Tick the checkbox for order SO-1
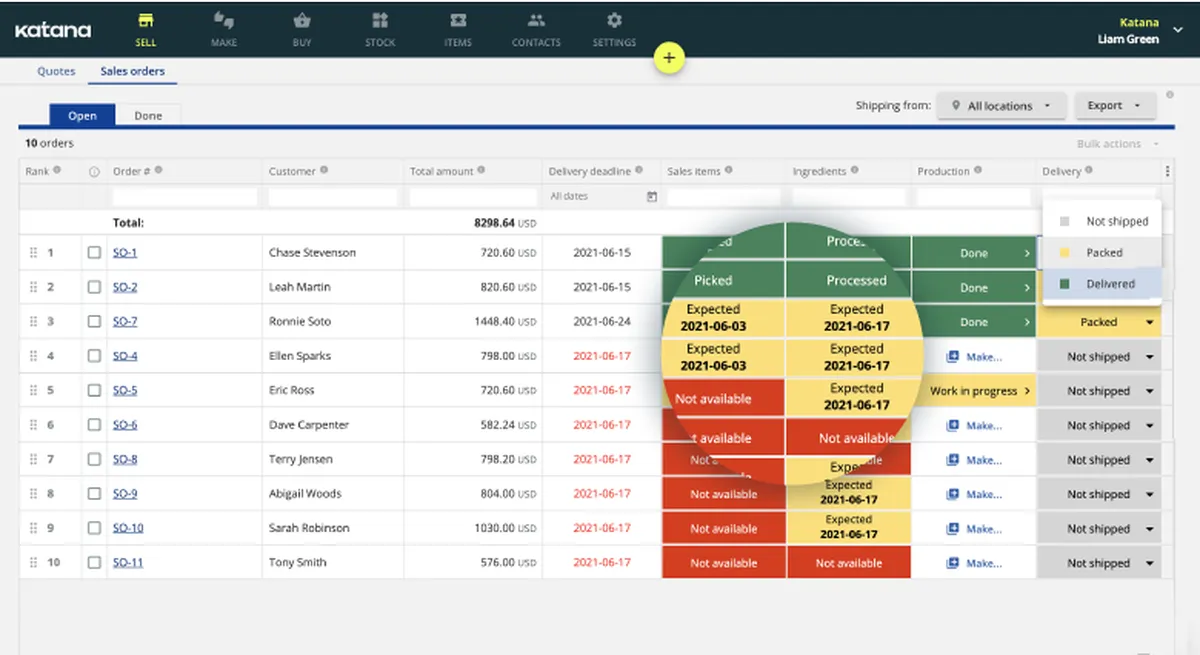The image size is (1200, 655). tap(94, 253)
